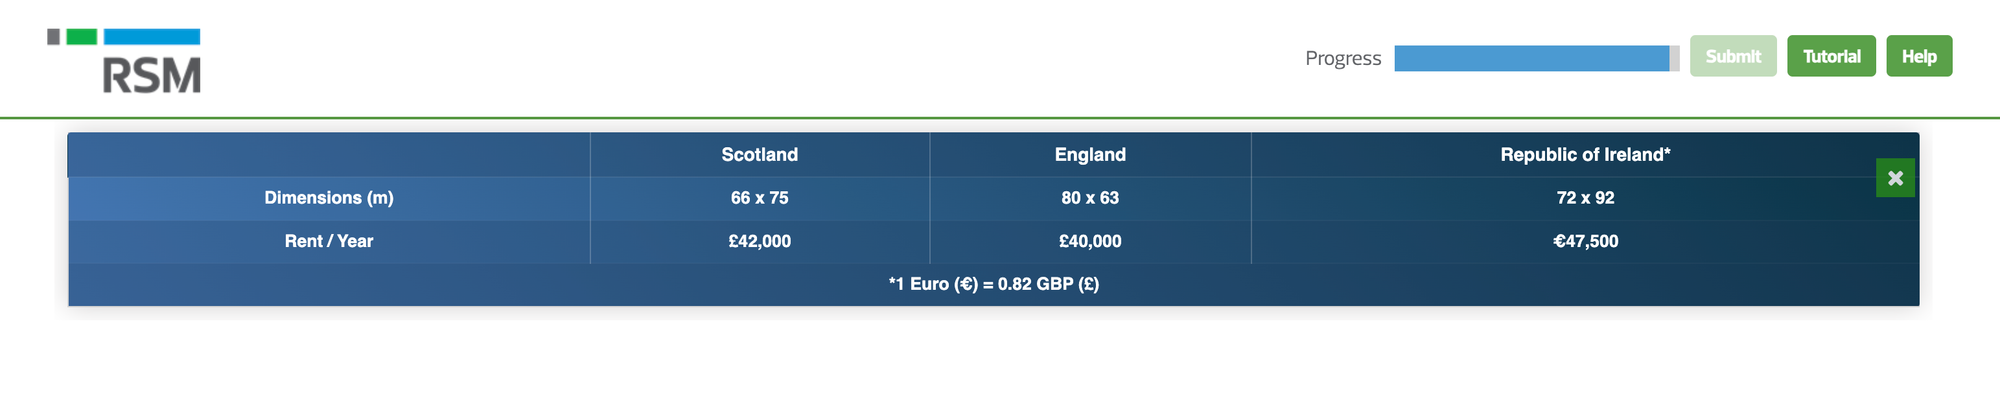
Task: Click the England rent £40,000 cell
Action: click(1090, 241)
